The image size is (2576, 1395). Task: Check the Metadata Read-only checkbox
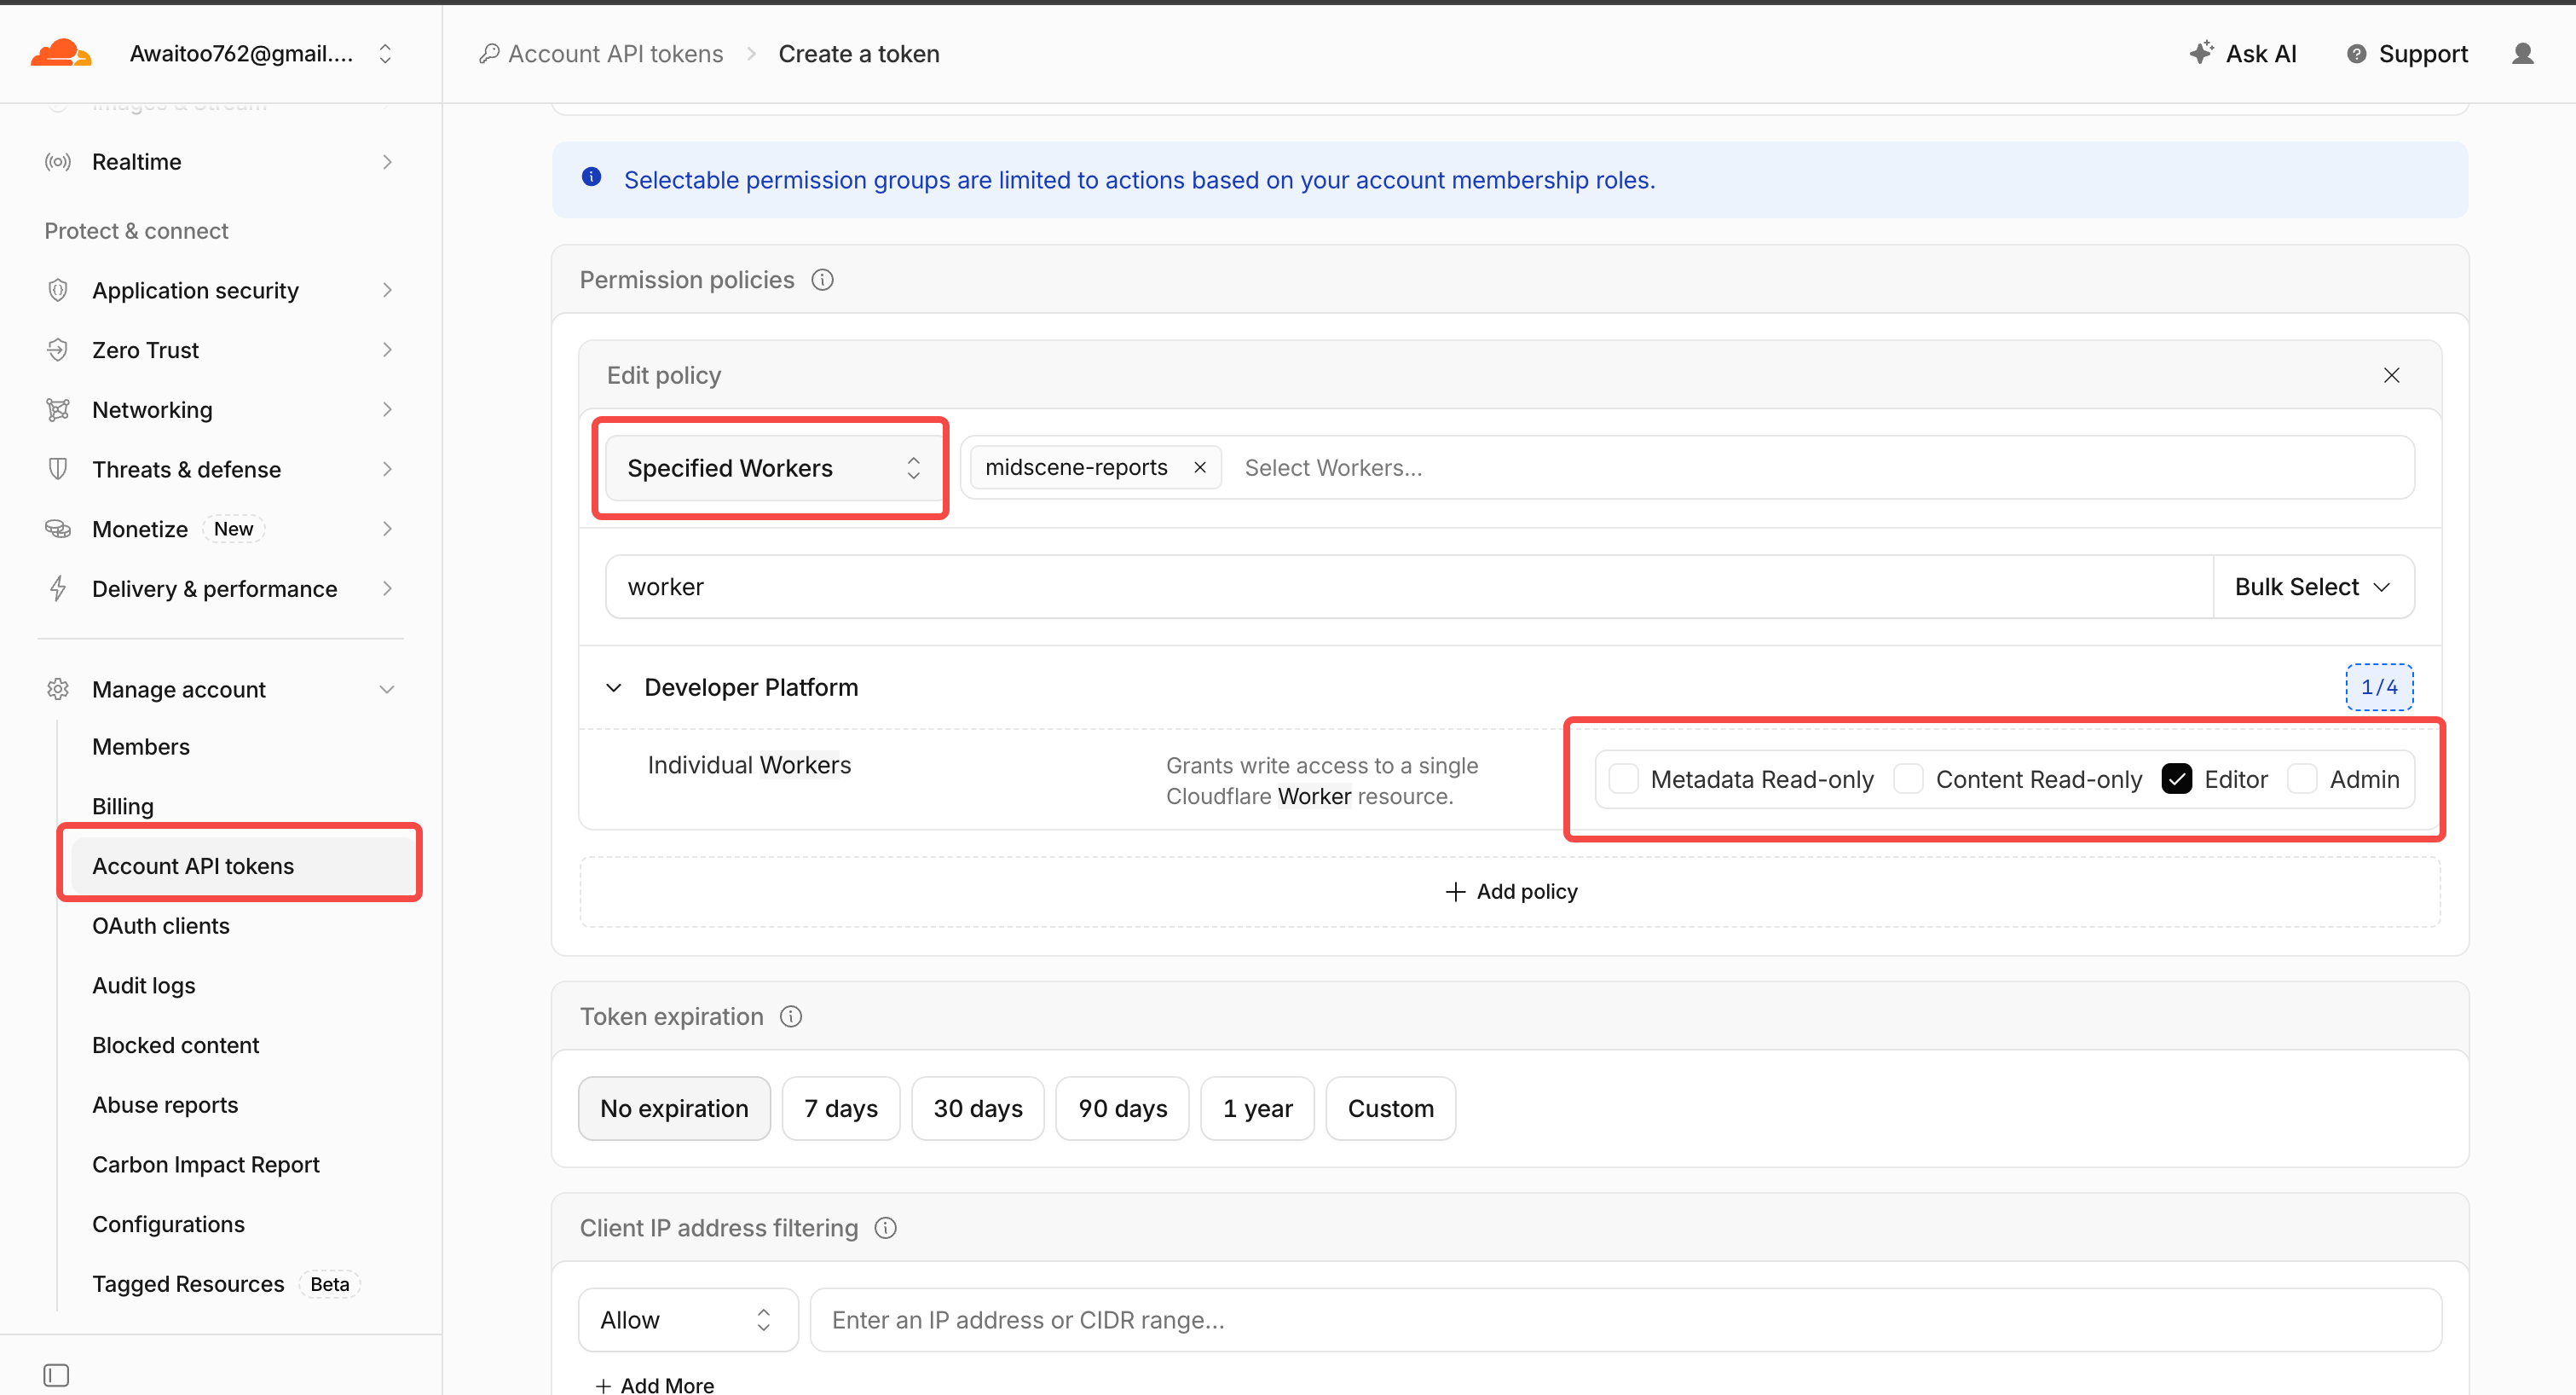coord(1624,779)
